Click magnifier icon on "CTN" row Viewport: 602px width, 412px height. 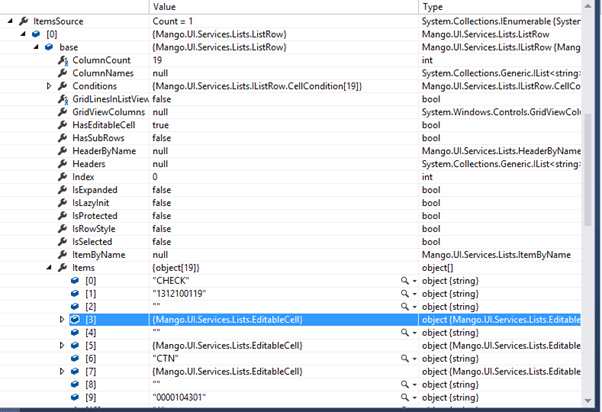(x=404, y=358)
